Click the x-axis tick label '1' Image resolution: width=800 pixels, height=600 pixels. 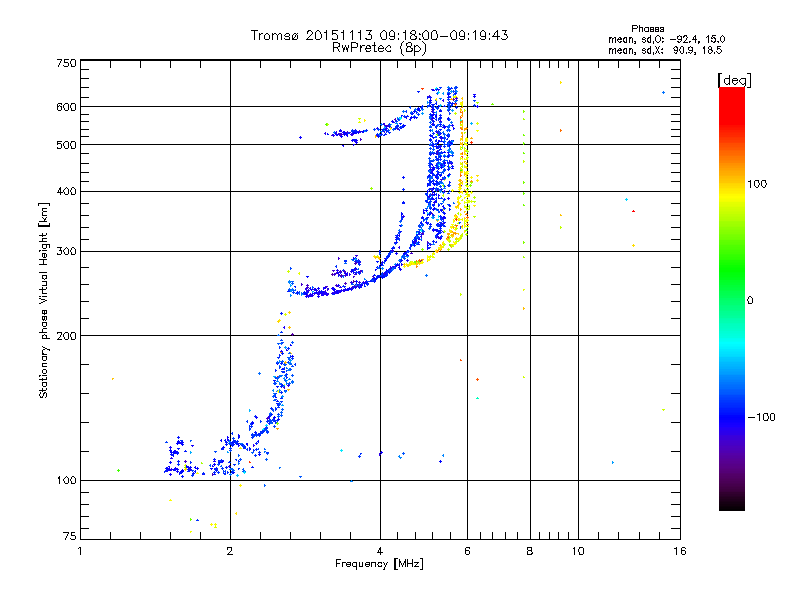[80, 551]
